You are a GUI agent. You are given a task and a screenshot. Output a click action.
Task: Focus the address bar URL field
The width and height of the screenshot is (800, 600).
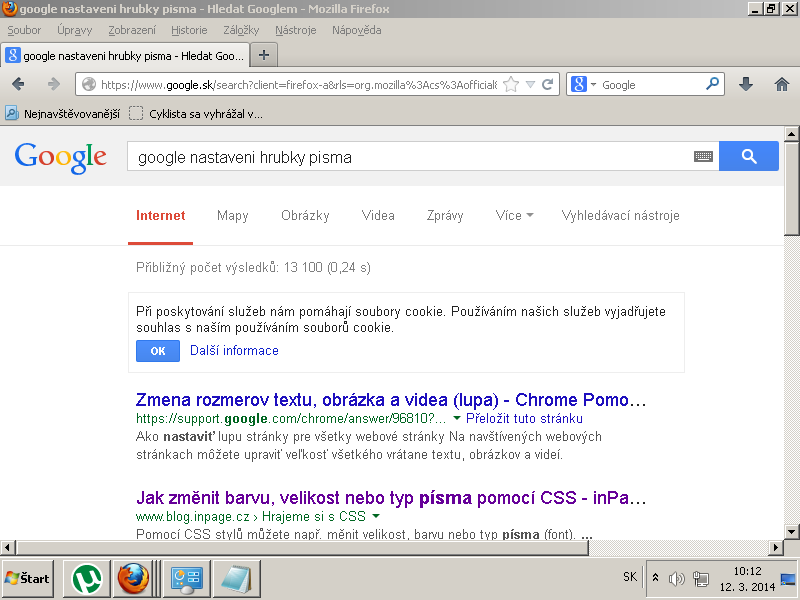click(x=298, y=84)
